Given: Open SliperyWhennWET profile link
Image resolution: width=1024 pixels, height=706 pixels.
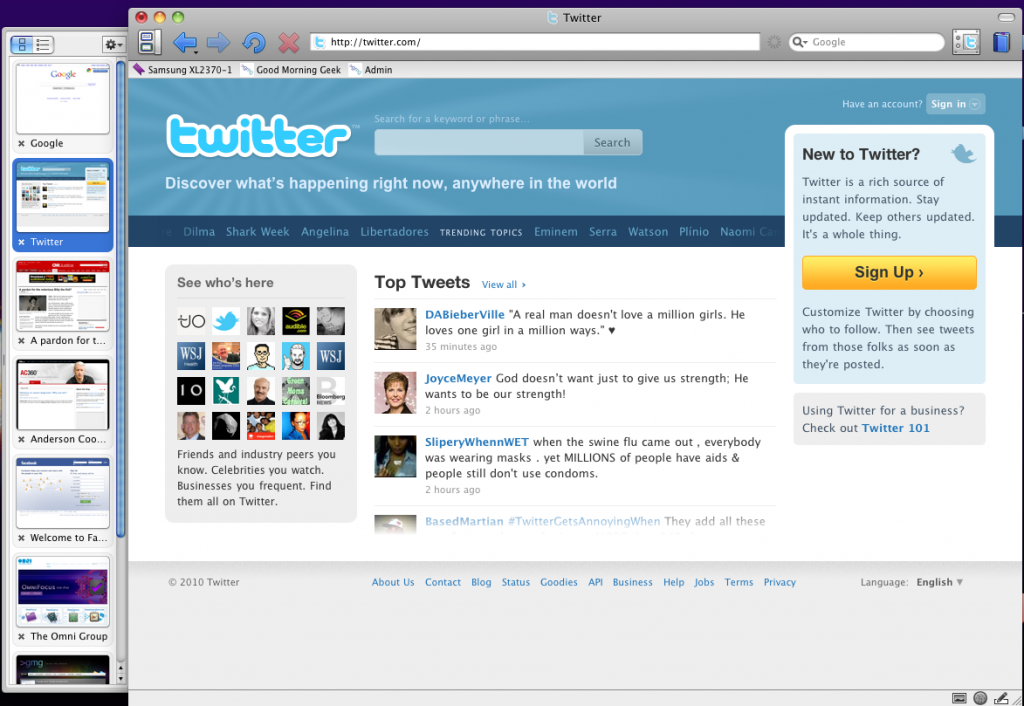Looking at the screenshot, I should 477,442.
